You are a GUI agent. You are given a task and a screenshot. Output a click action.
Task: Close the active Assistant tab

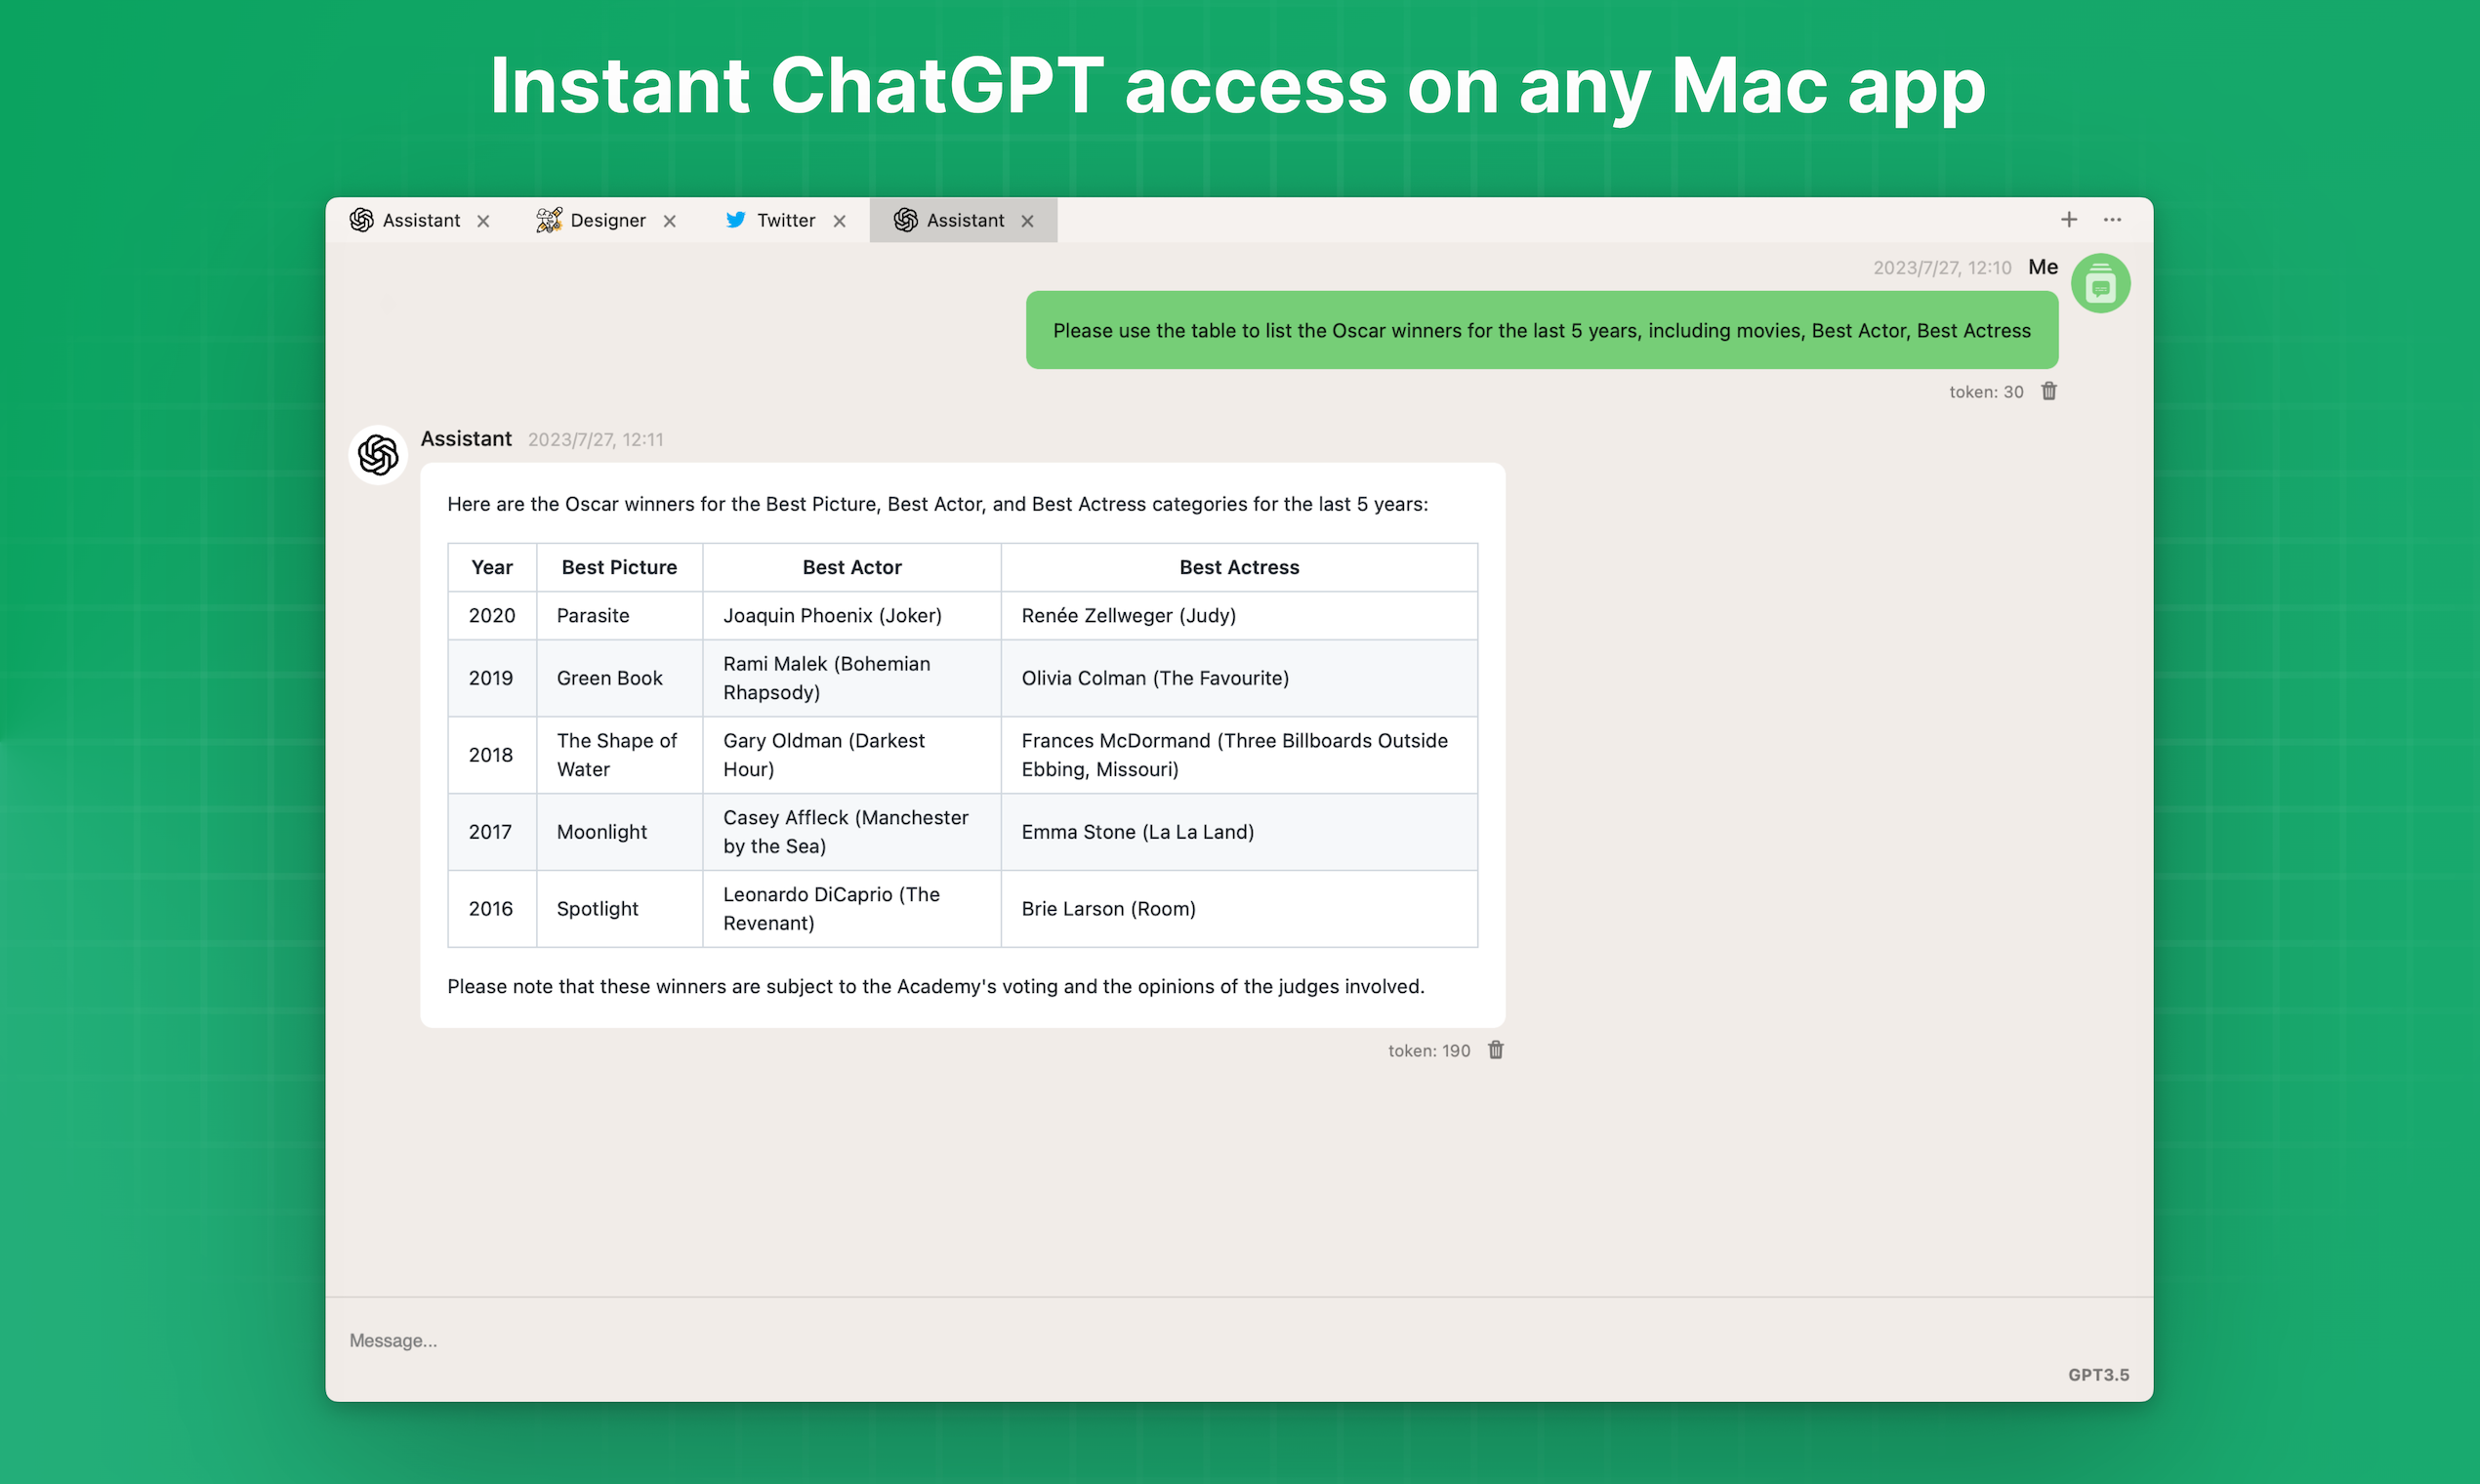pyautogui.click(x=1027, y=221)
